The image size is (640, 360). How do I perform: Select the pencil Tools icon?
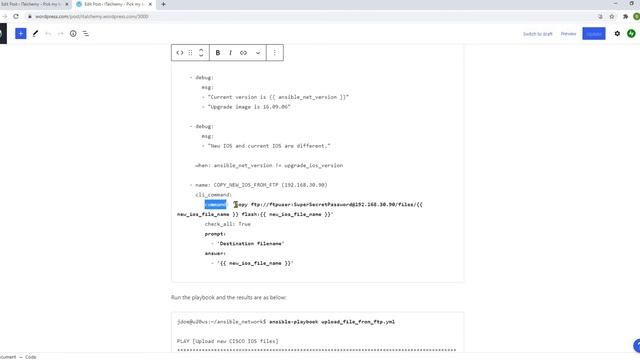(36, 33)
